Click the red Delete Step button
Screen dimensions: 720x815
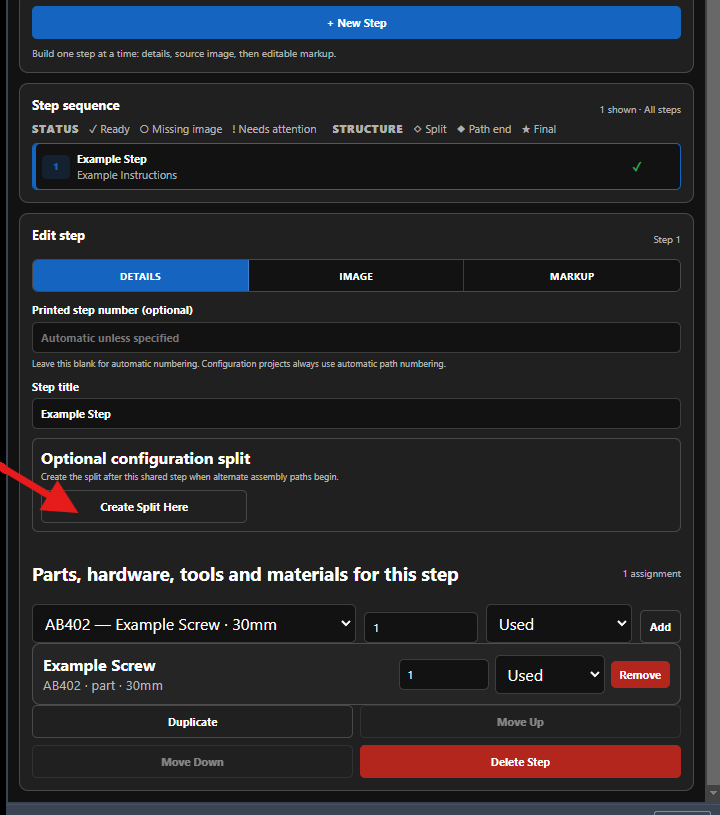click(520, 762)
